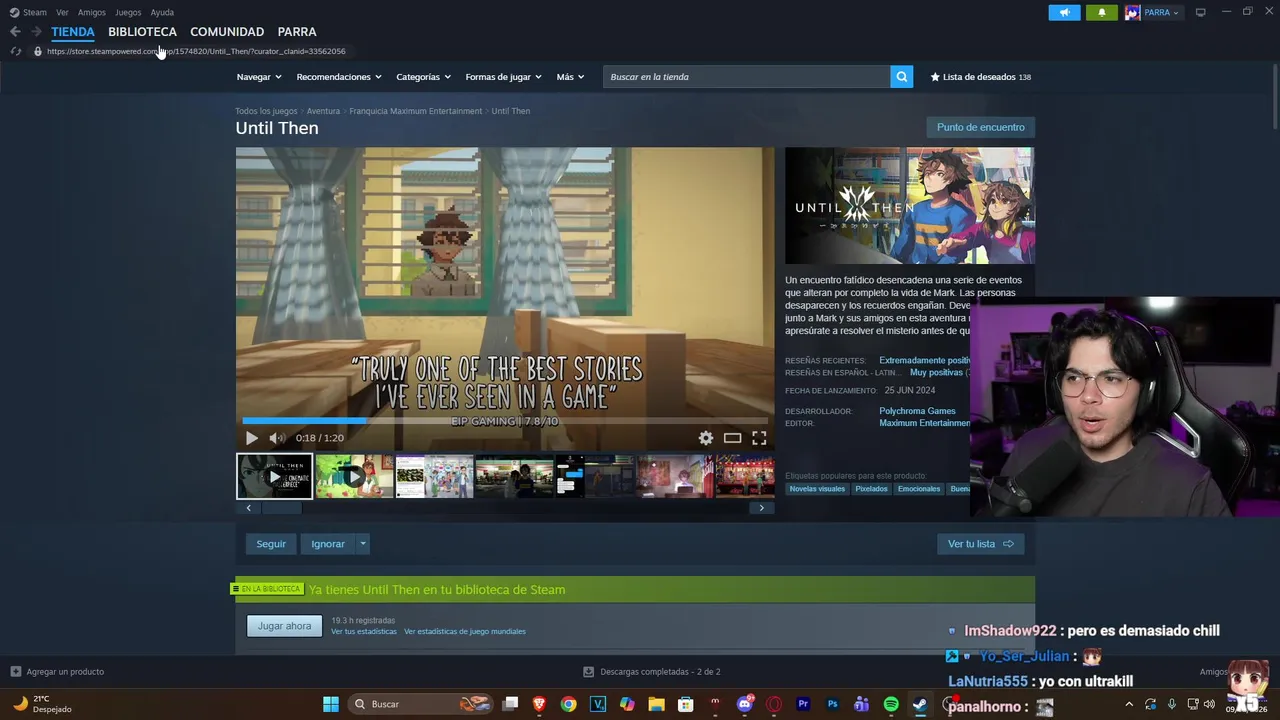Reload the store page
This screenshot has height=720, width=1280.
point(15,51)
